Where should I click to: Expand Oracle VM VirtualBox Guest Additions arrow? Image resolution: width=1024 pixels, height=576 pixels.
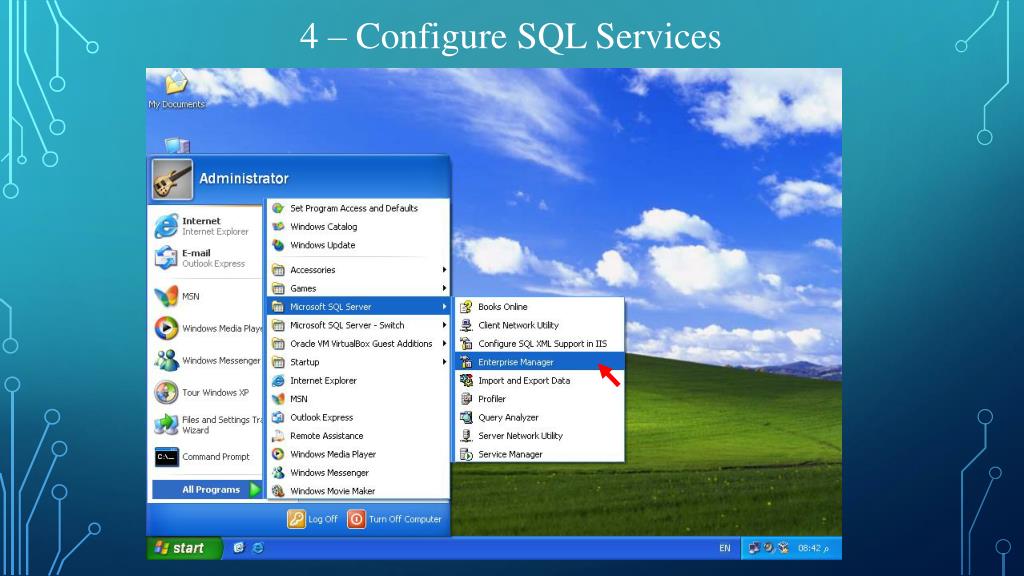(444, 344)
